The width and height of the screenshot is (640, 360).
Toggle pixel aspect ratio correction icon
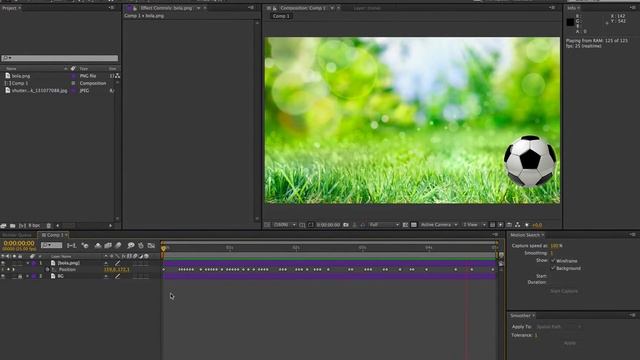492,225
